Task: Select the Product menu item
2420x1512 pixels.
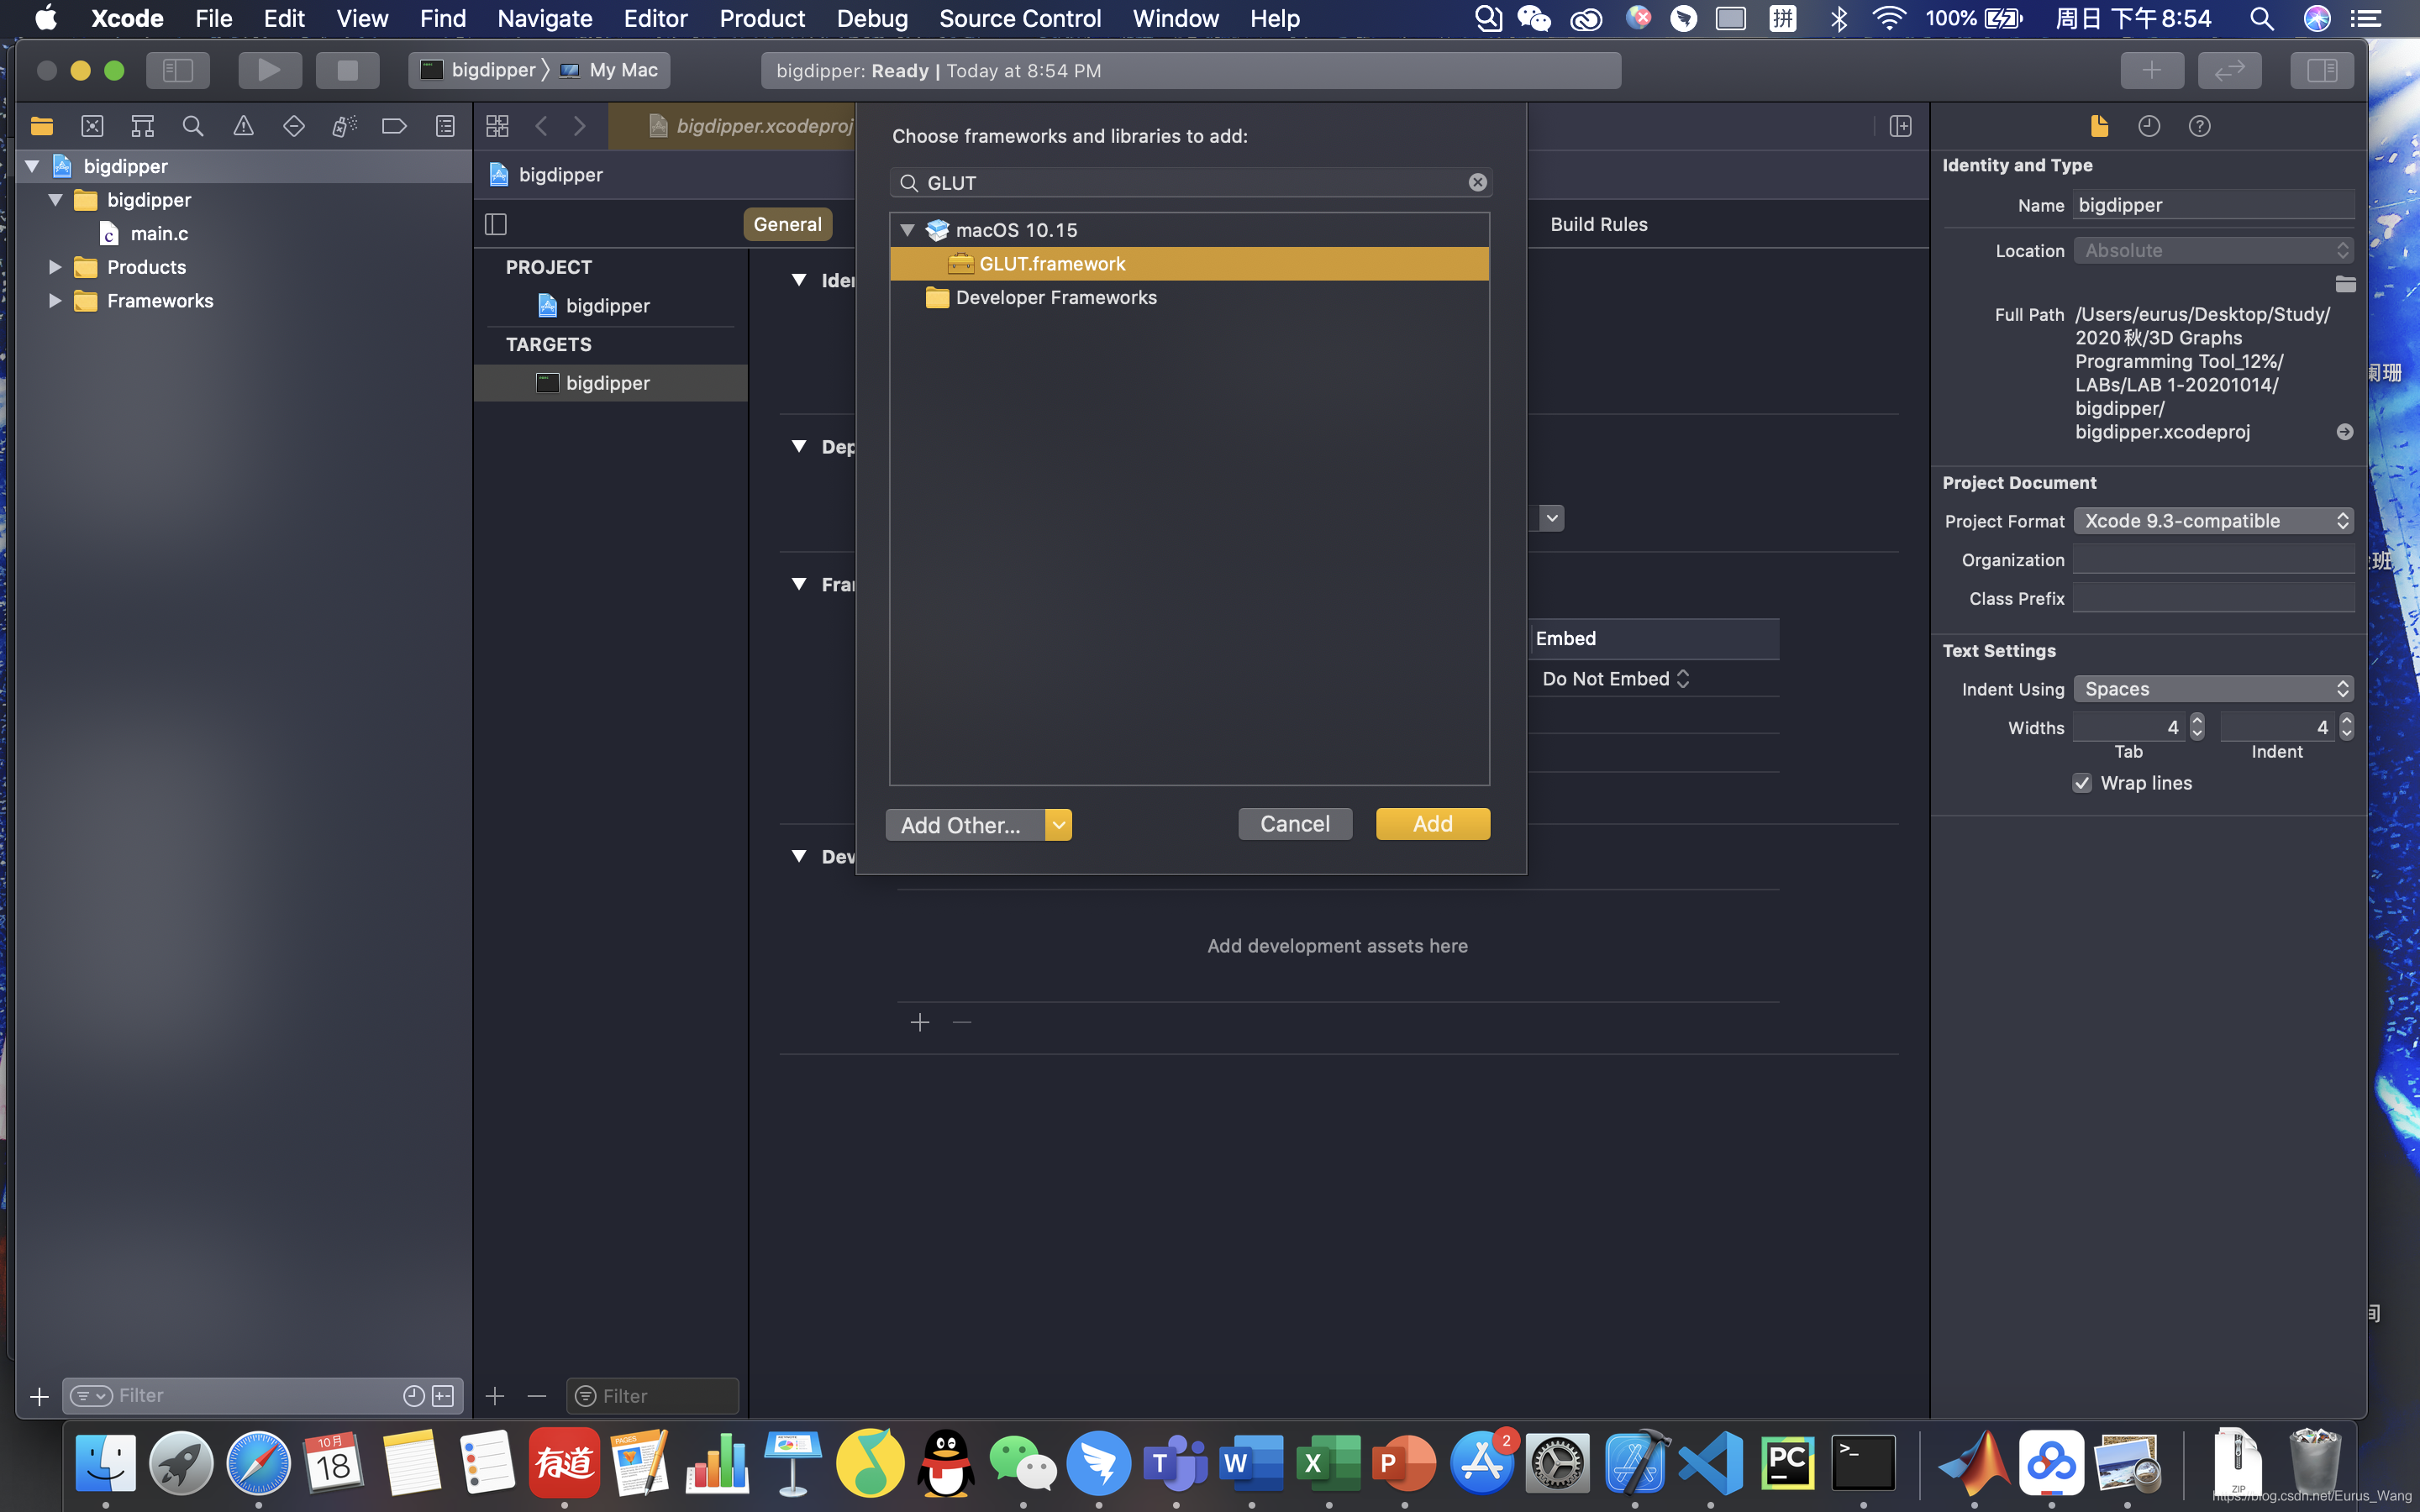Action: 761,19
